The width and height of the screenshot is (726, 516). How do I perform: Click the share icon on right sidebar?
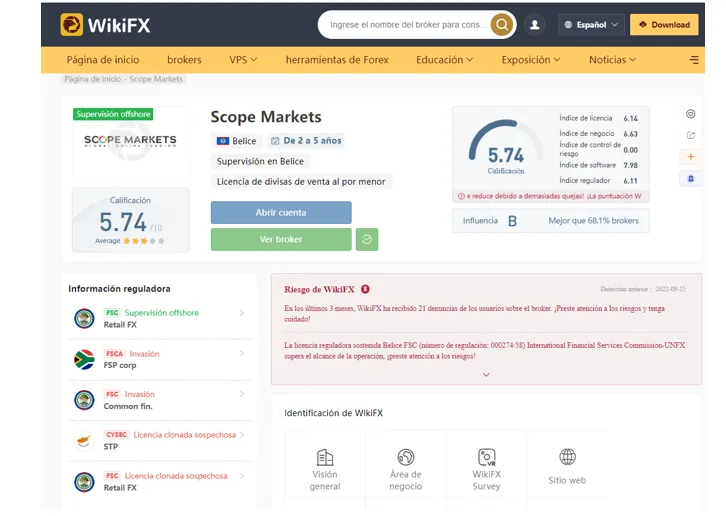(x=690, y=135)
